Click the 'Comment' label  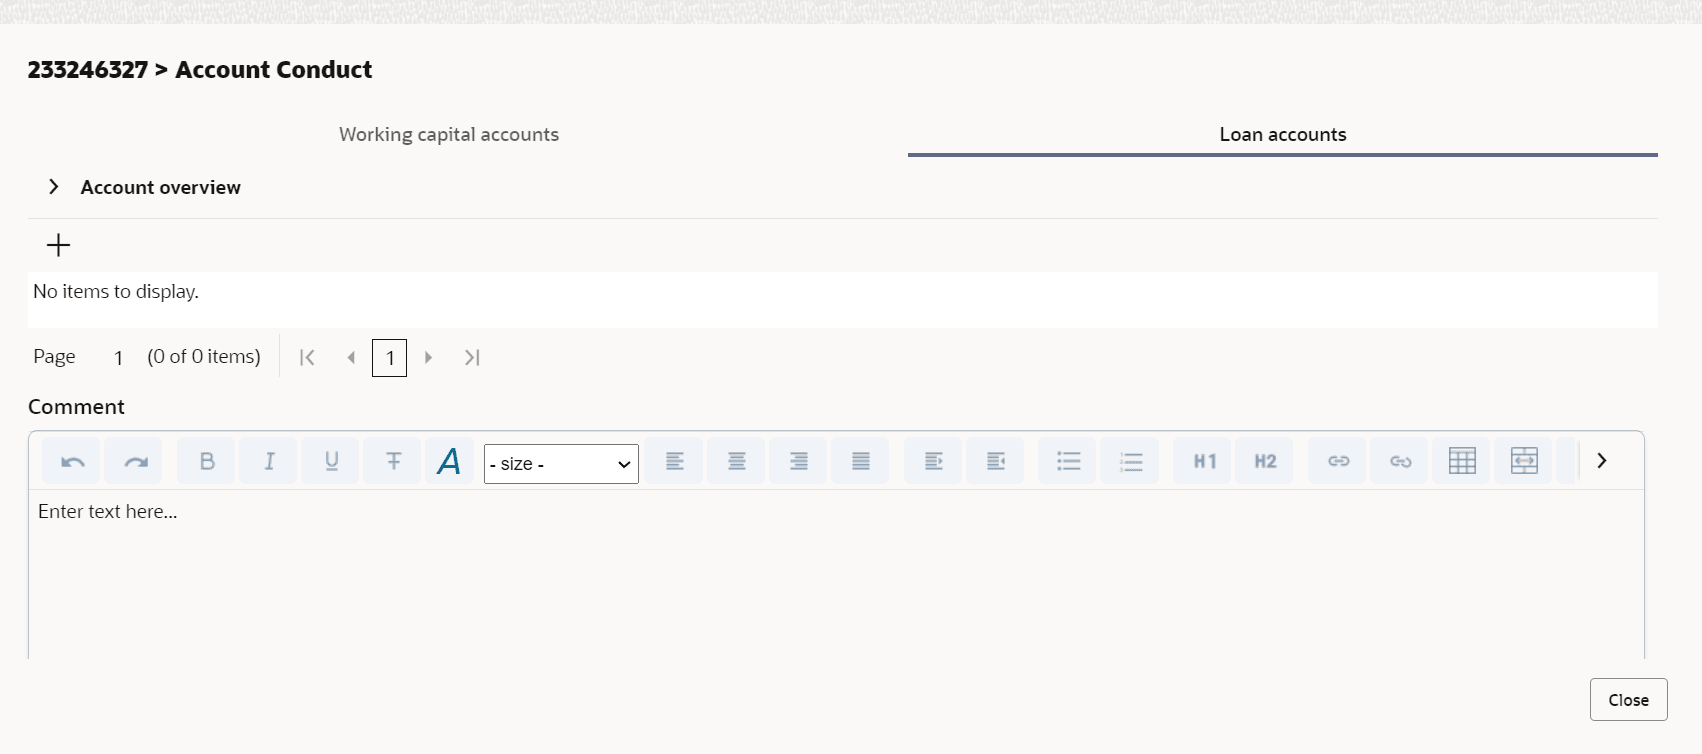[76, 407]
